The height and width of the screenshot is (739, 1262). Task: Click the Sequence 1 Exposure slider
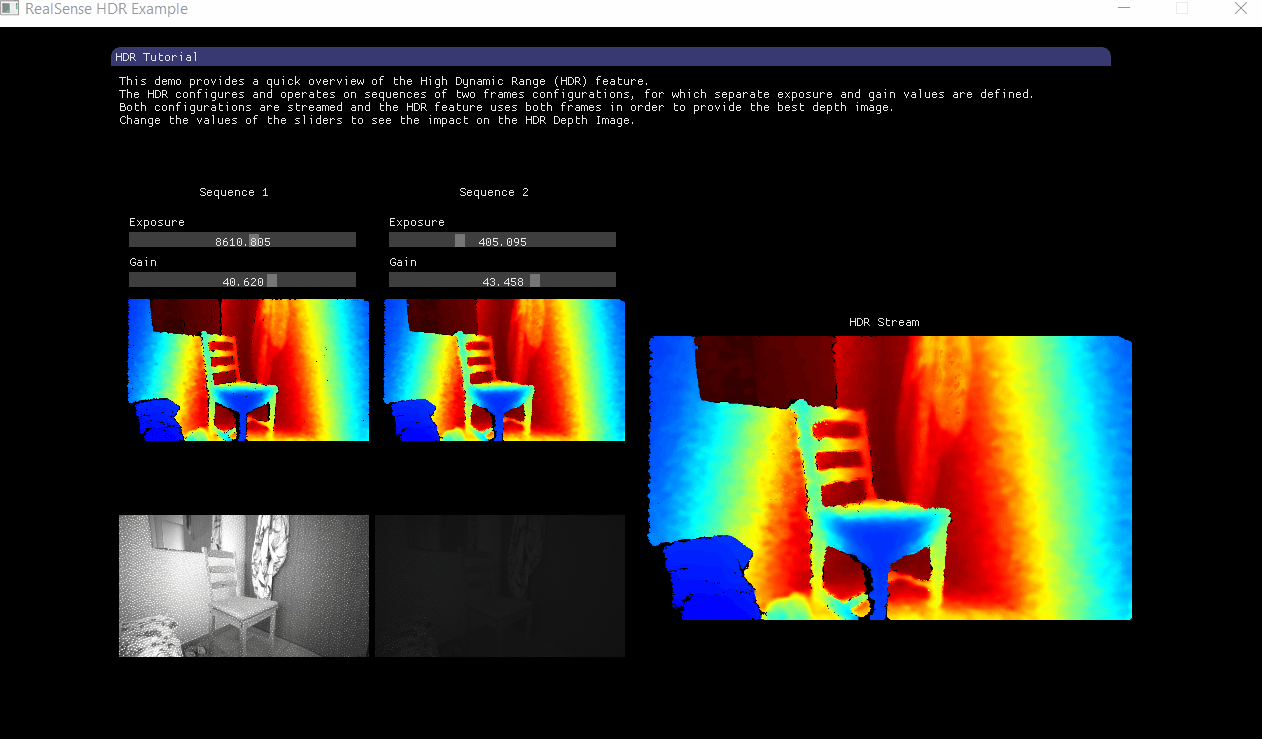[x=242, y=240]
